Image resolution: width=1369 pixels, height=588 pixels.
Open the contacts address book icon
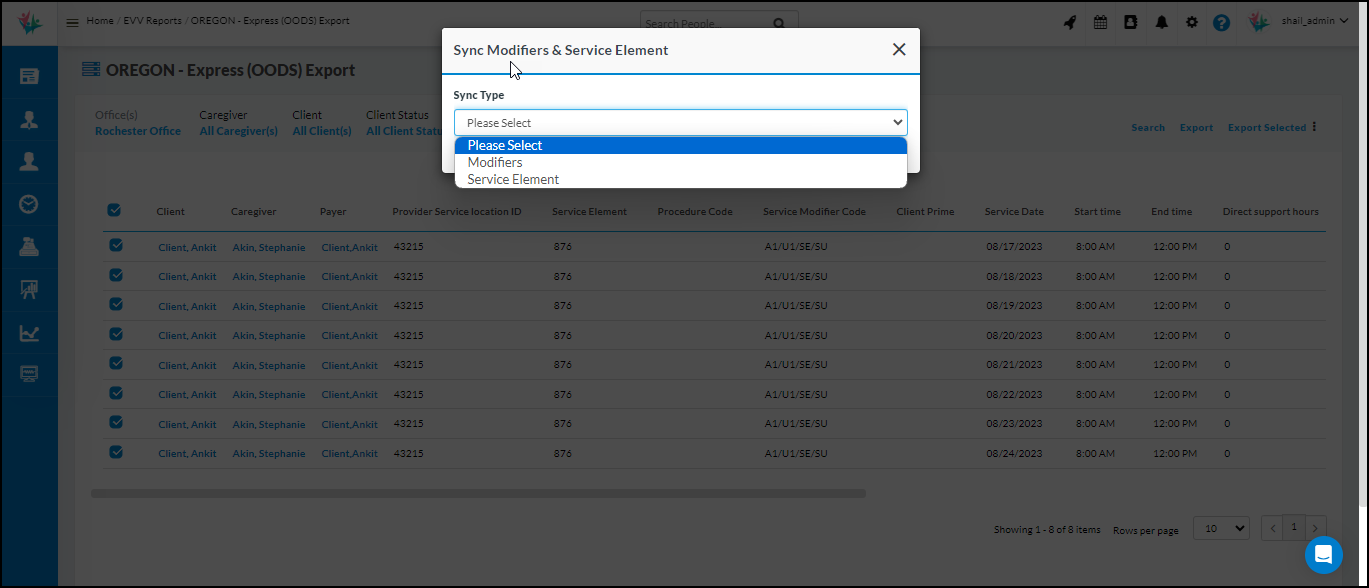coord(1130,21)
